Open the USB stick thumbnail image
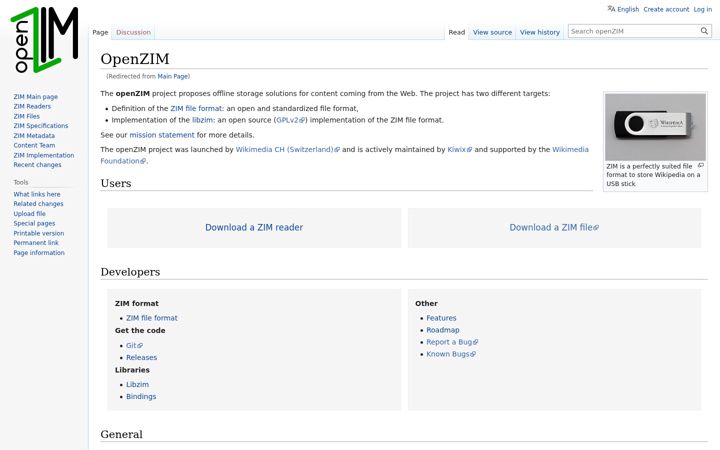Viewport: 720px width, 450px height. click(655, 127)
